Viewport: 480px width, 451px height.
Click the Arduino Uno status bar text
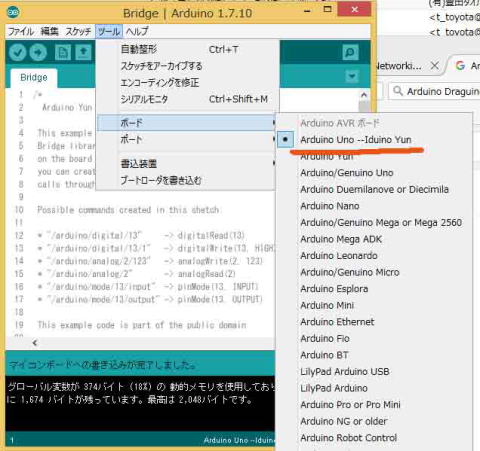(239, 440)
